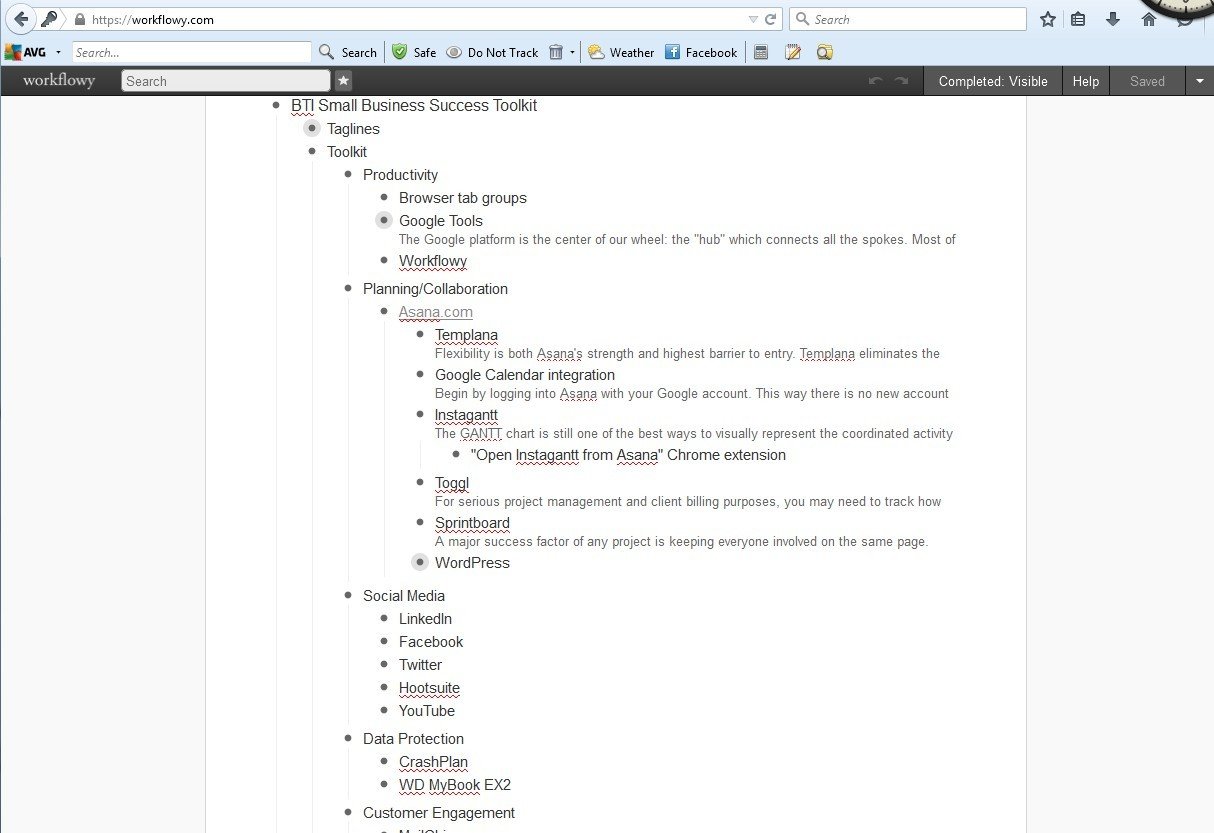Open the Asana.com link
The image size is (1214, 833).
pyautogui.click(x=436, y=312)
